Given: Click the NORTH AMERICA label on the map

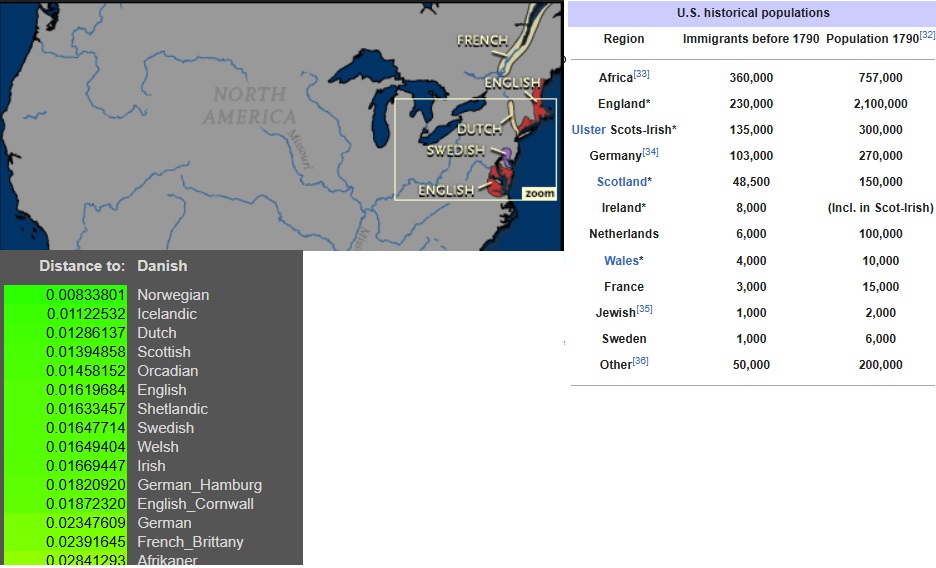Looking at the screenshot, I should point(249,106).
